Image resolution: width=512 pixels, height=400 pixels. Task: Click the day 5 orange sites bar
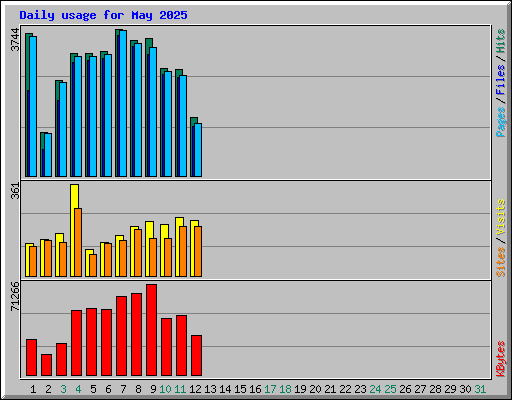point(93,265)
